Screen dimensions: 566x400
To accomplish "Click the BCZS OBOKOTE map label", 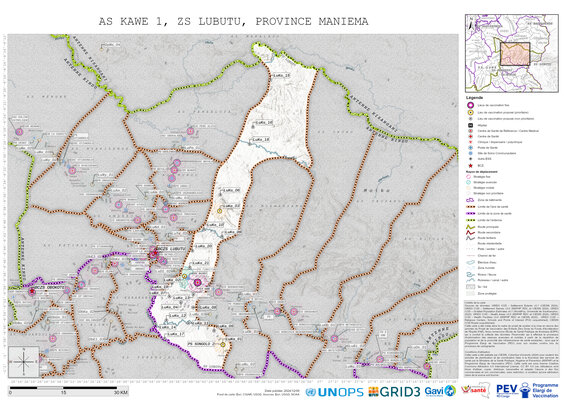I will [x=51, y=288].
